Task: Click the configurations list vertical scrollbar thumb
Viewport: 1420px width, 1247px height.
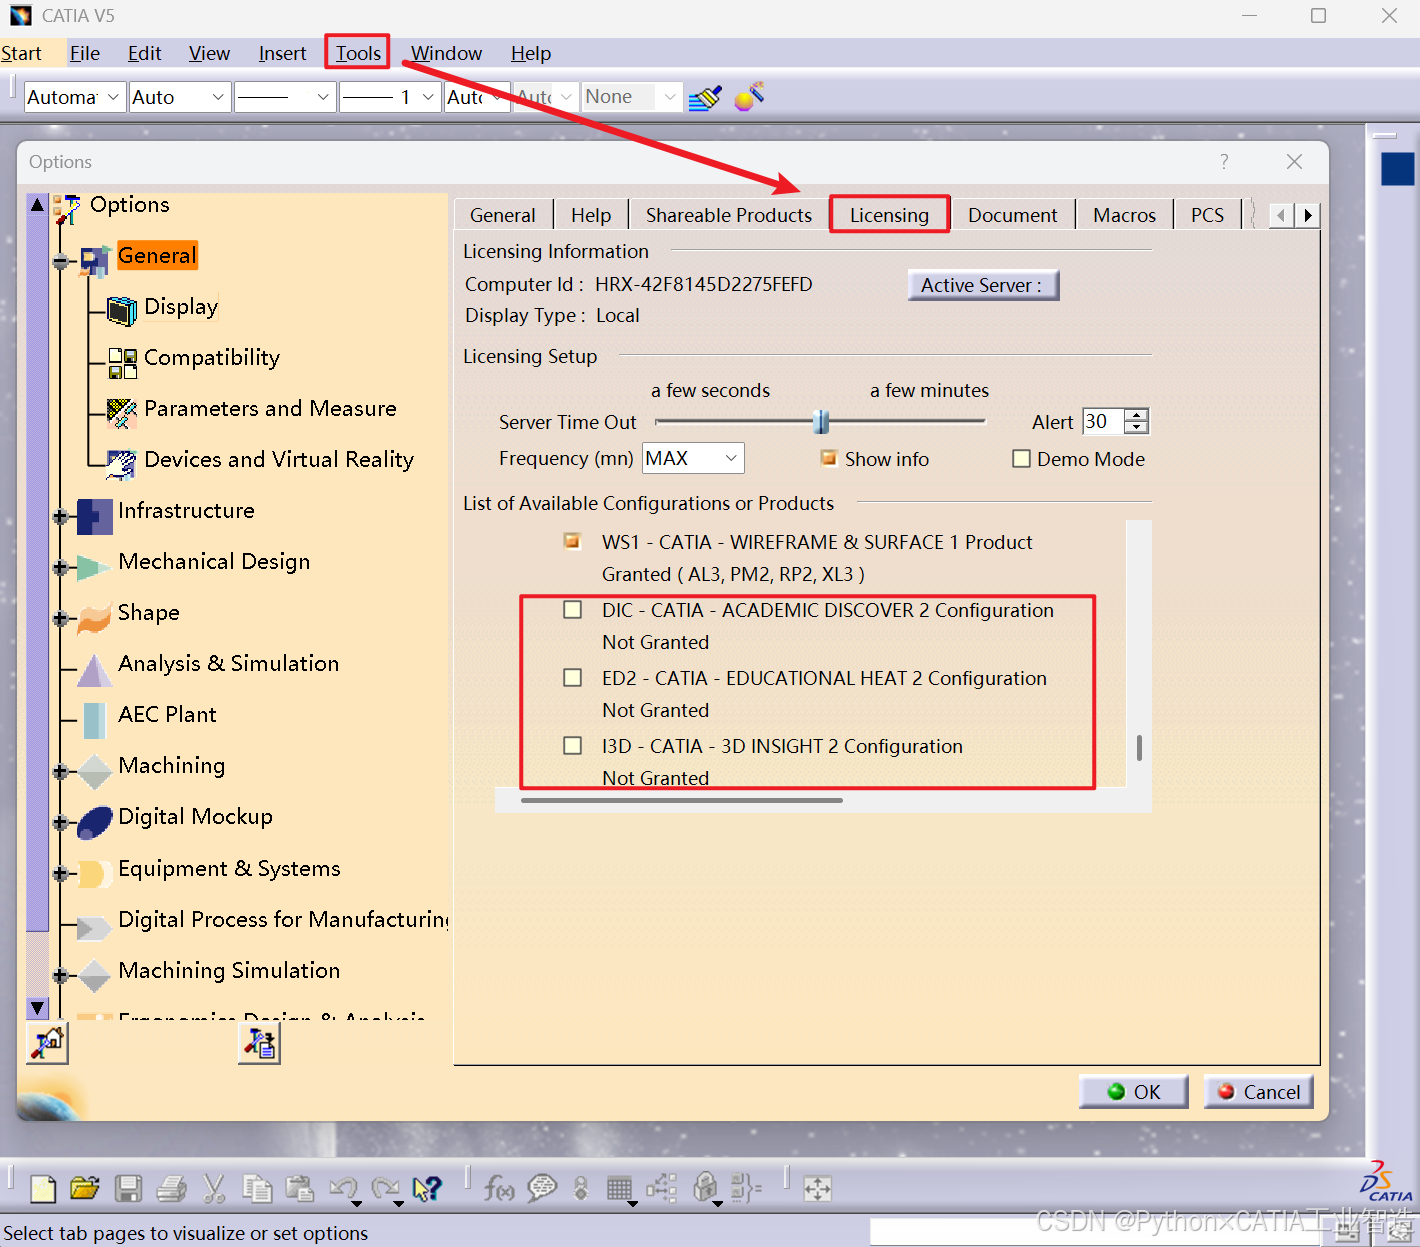Action: (1139, 748)
